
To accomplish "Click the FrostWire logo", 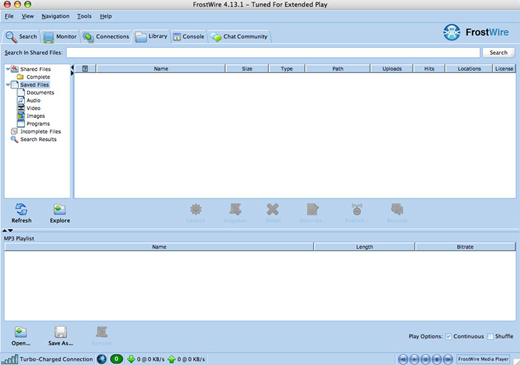I will 476,32.
